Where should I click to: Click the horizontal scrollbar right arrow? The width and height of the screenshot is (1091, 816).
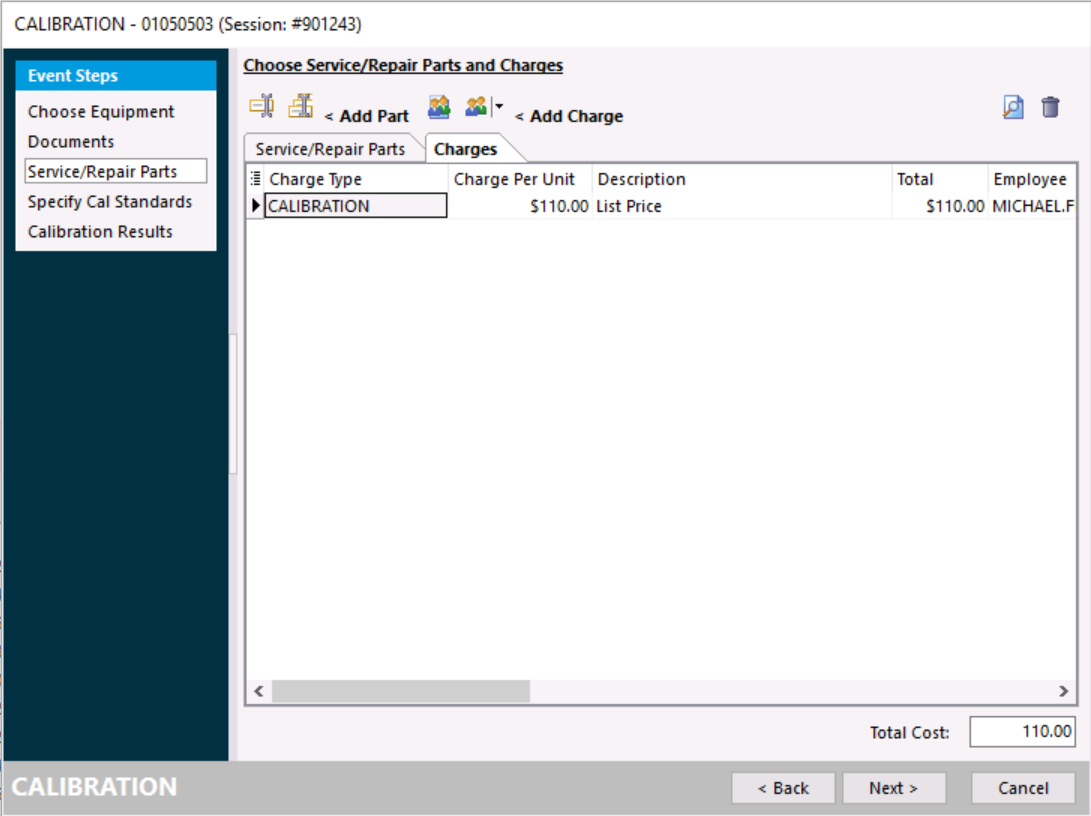1064,691
